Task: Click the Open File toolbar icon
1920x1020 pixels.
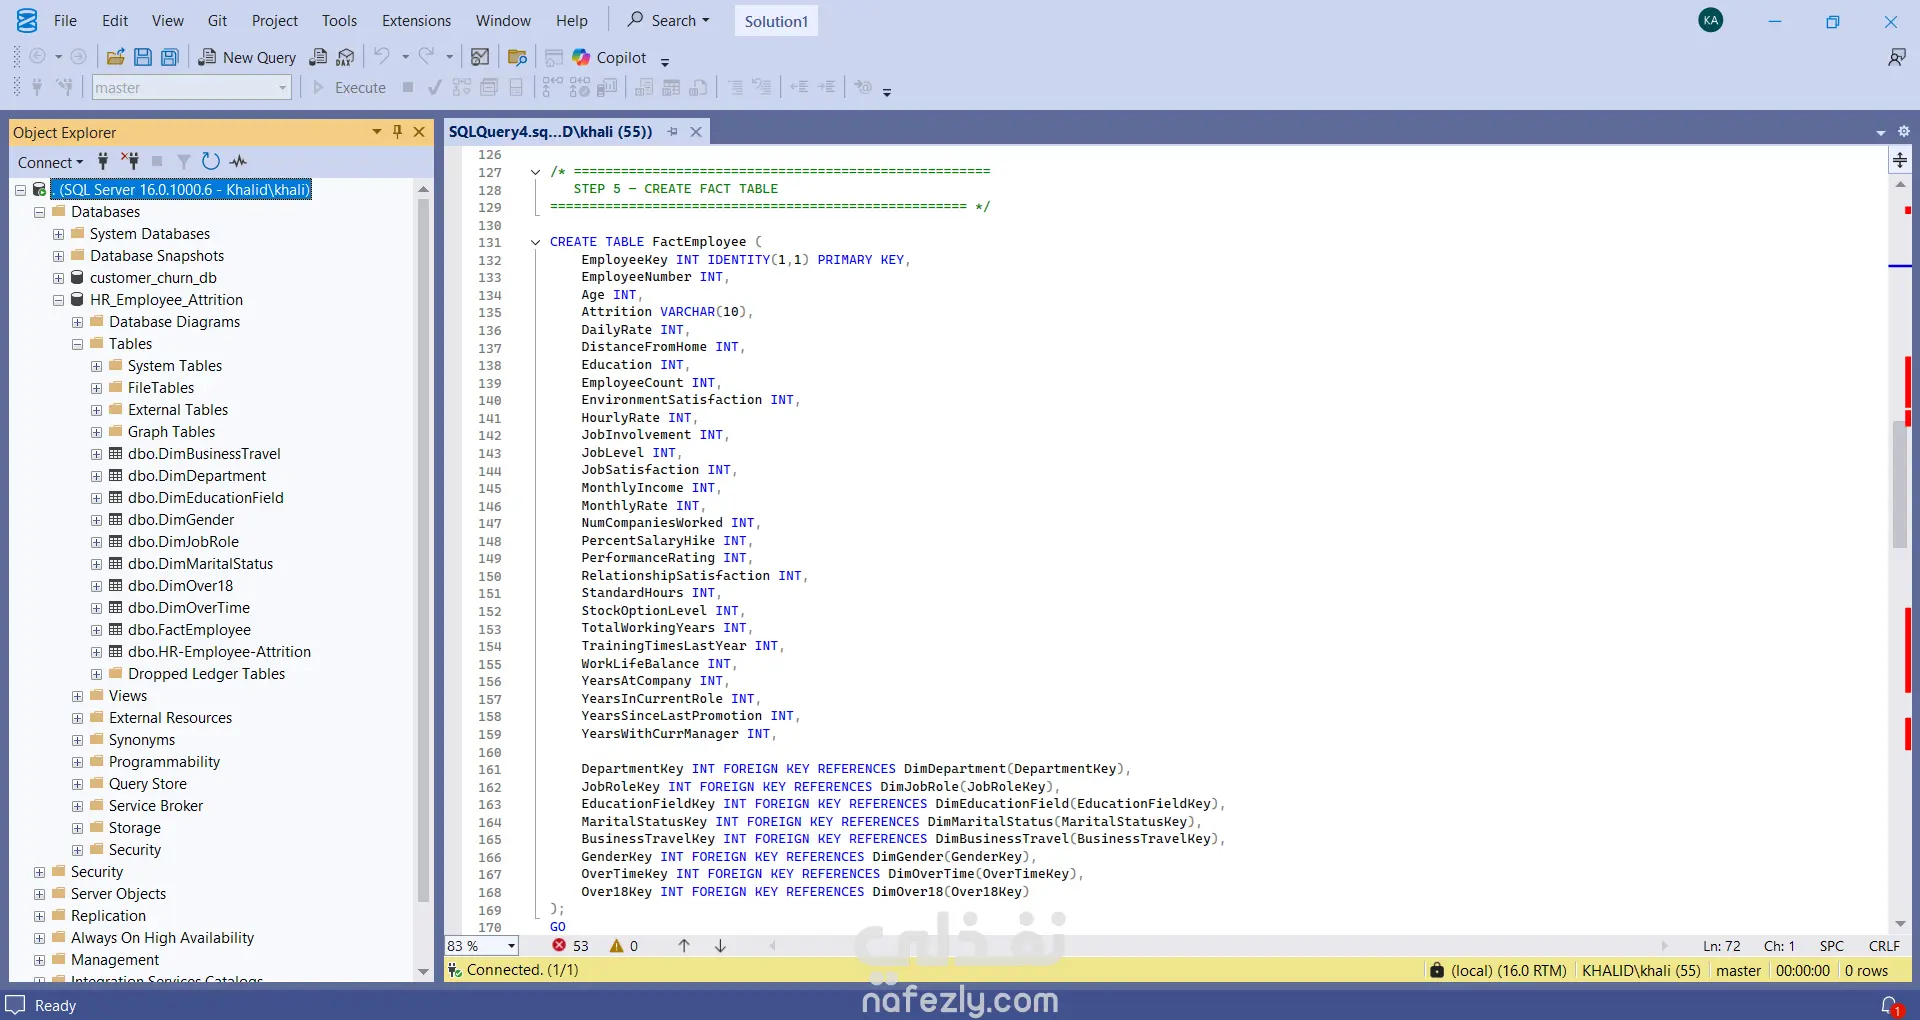Action: click(x=116, y=57)
